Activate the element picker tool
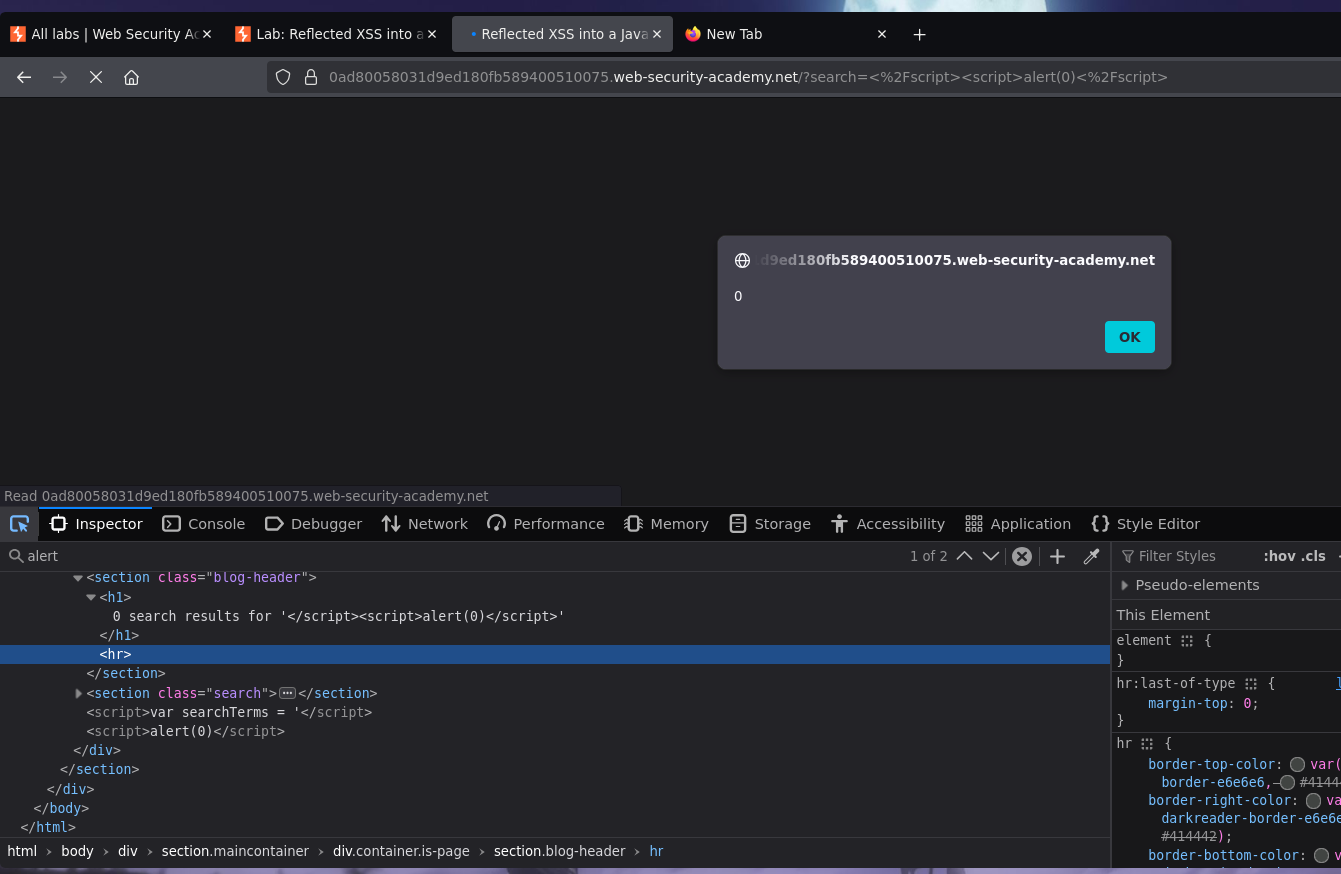The width and height of the screenshot is (1341, 874). [x=19, y=524]
